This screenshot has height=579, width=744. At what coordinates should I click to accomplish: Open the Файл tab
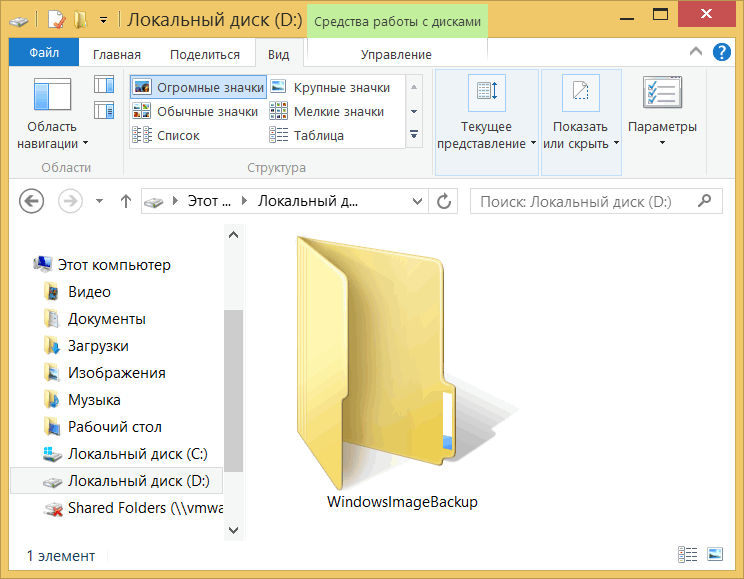click(44, 53)
